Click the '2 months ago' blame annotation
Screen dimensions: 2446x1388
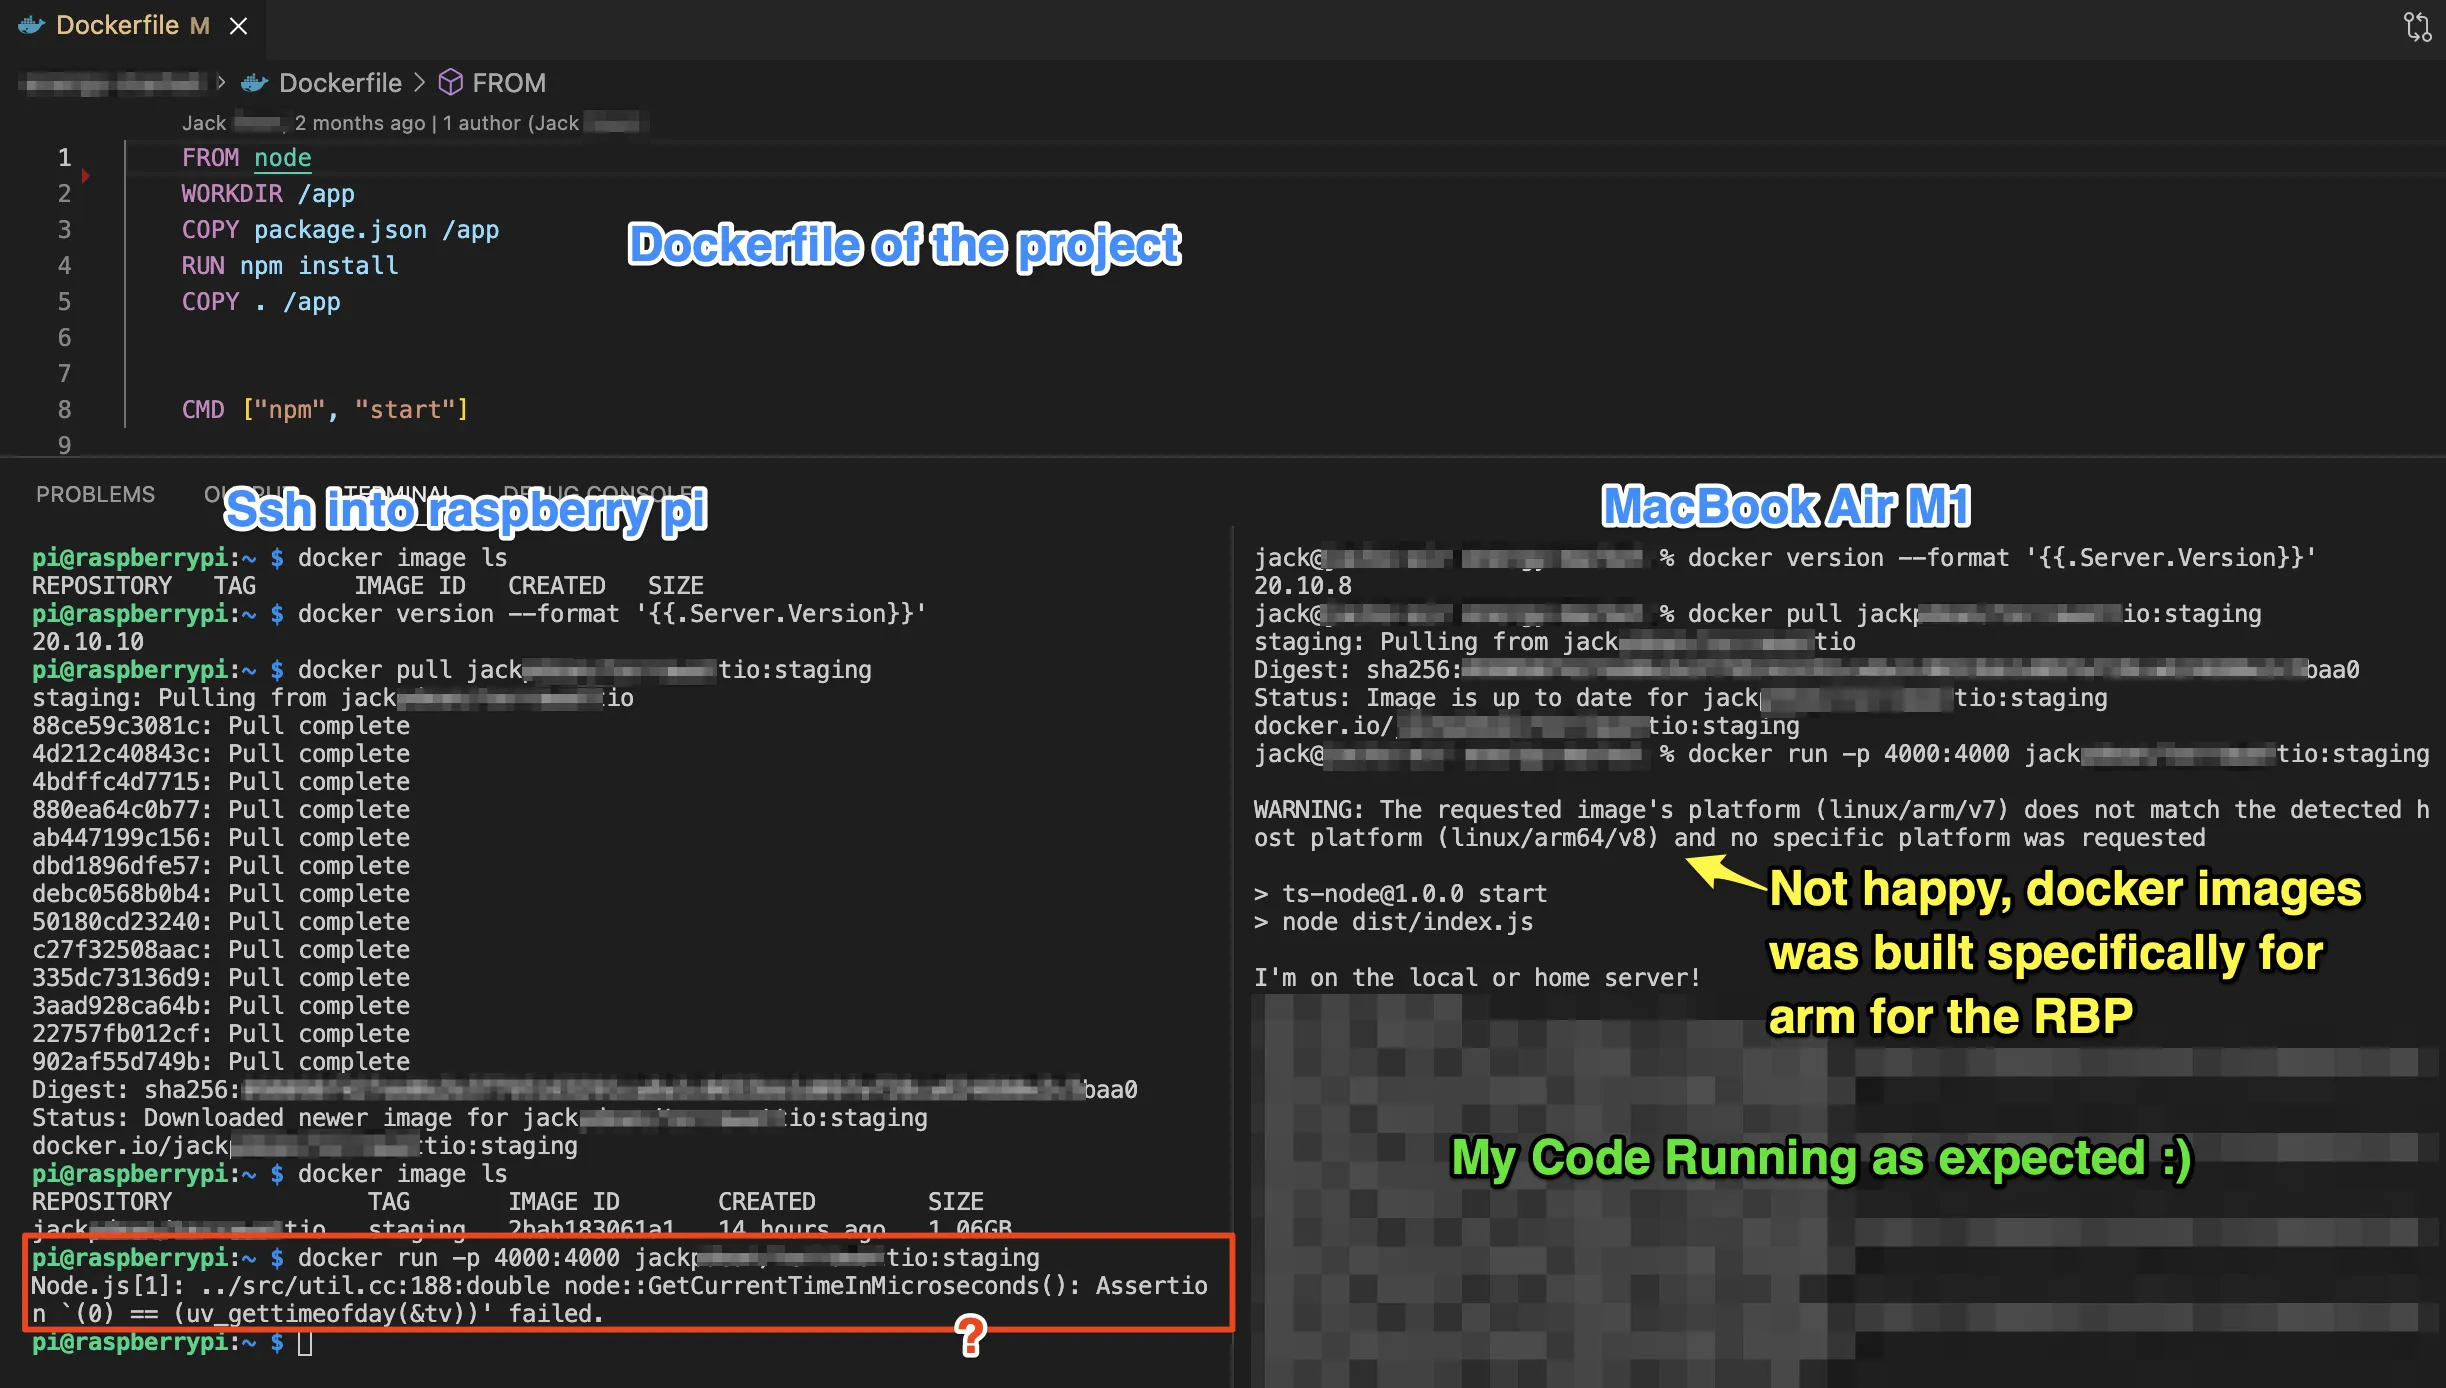point(359,123)
